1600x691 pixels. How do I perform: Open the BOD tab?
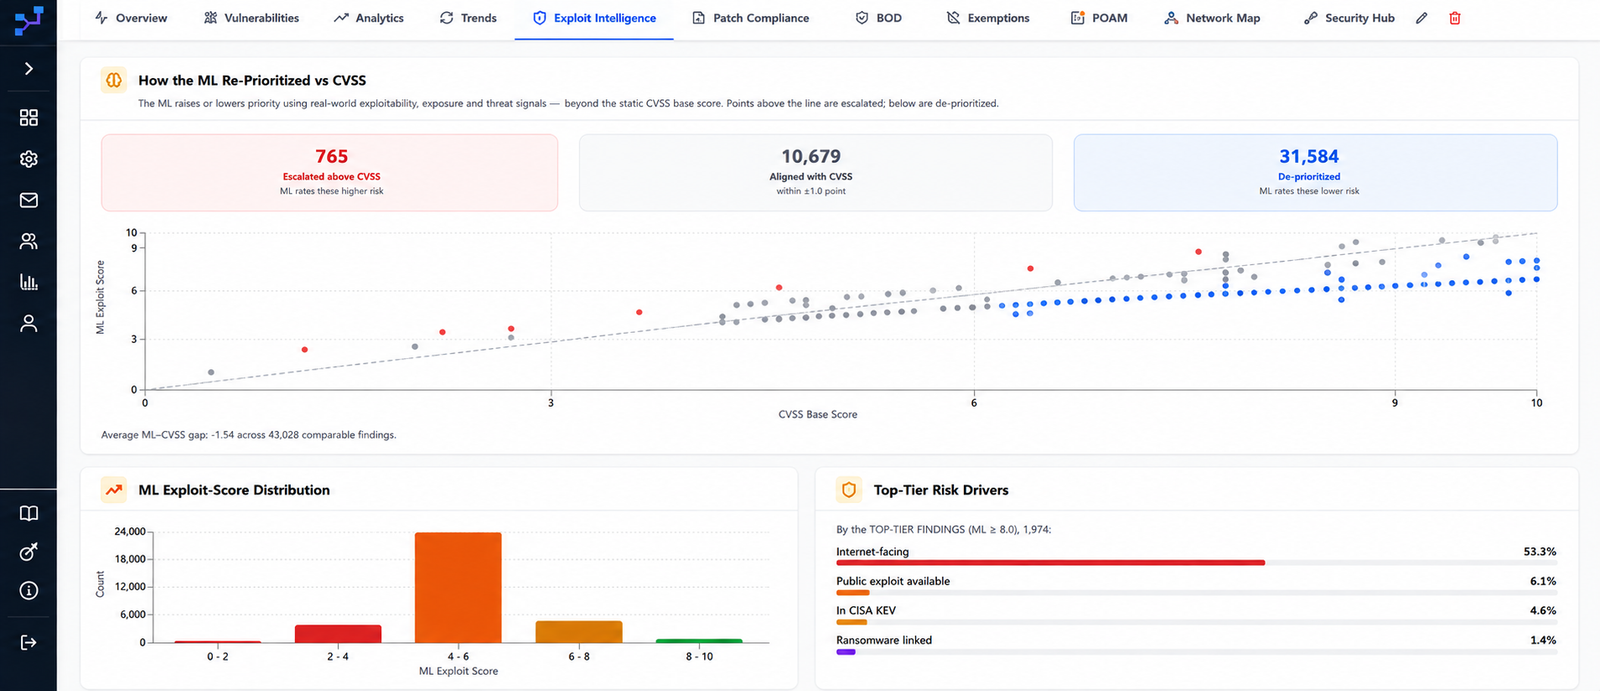coord(878,18)
